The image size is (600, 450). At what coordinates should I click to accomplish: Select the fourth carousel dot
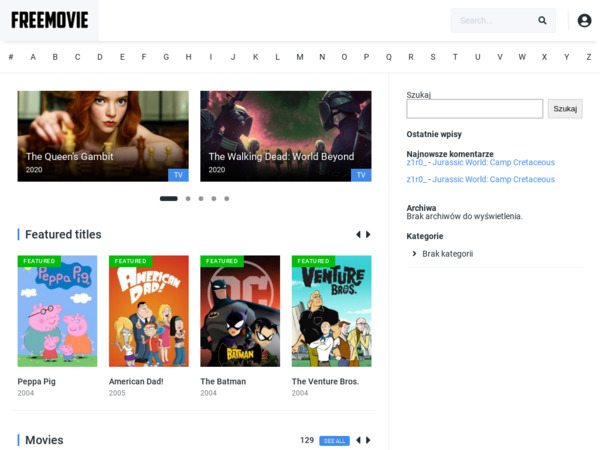point(214,199)
